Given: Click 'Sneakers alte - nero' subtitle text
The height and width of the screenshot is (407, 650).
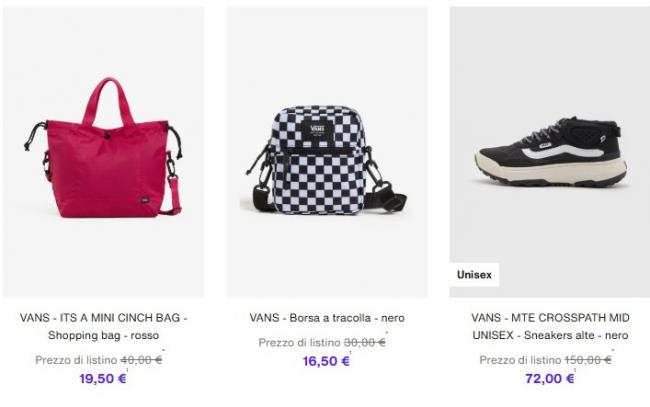Looking at the screenshot, I should click(x=576, y=335).
